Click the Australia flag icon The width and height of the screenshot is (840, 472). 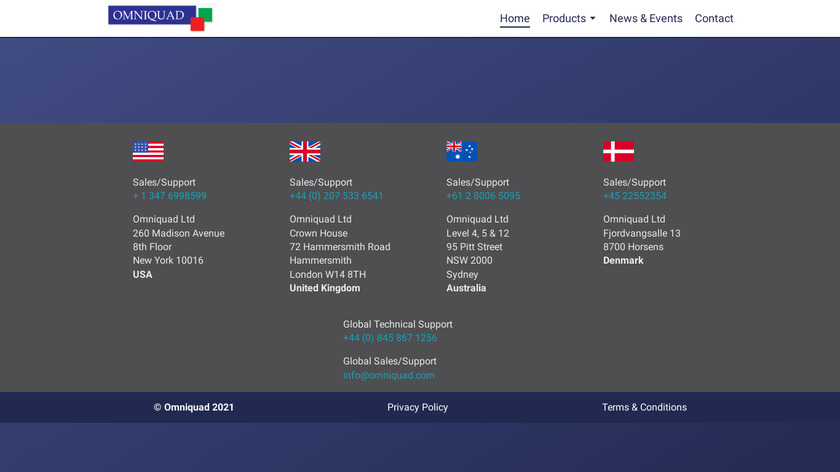coord(462,151)
